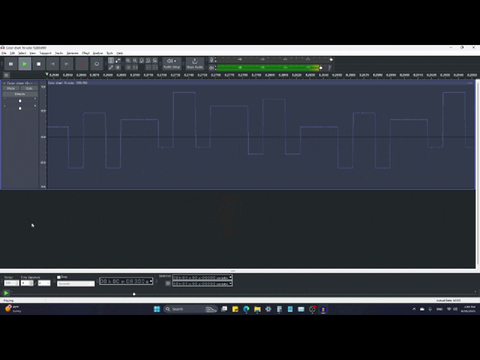Screen dimensions: 480x360
Task: Open the time display format dropdown arrow
Action: [x=151, y=281]
